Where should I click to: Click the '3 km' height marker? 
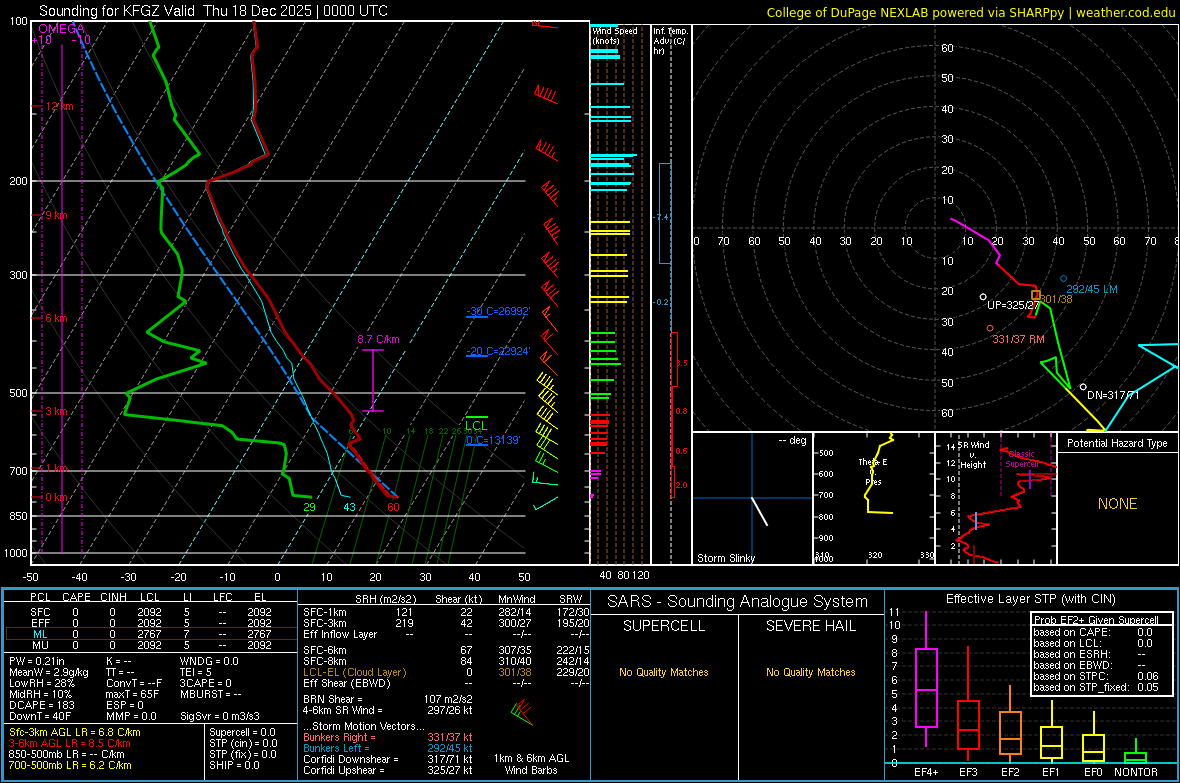[56, 411]
